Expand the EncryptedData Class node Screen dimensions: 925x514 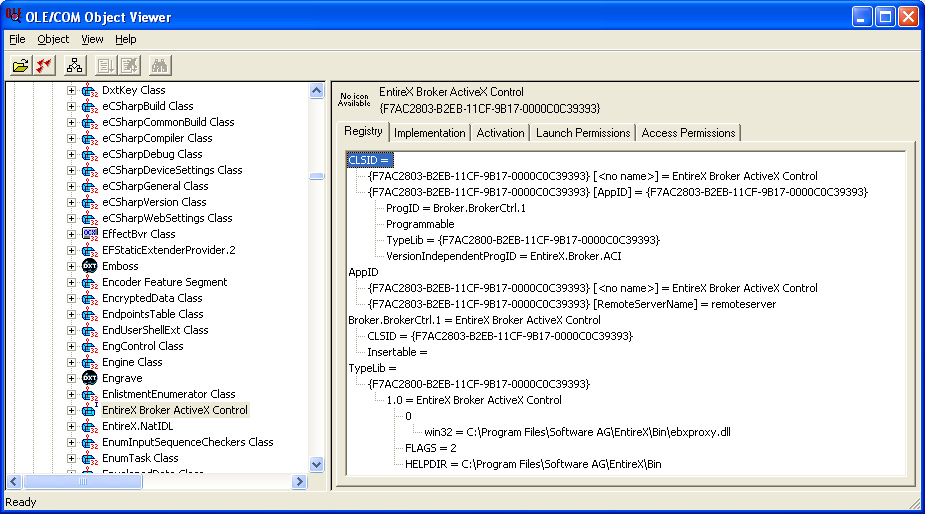coord(71,298)
